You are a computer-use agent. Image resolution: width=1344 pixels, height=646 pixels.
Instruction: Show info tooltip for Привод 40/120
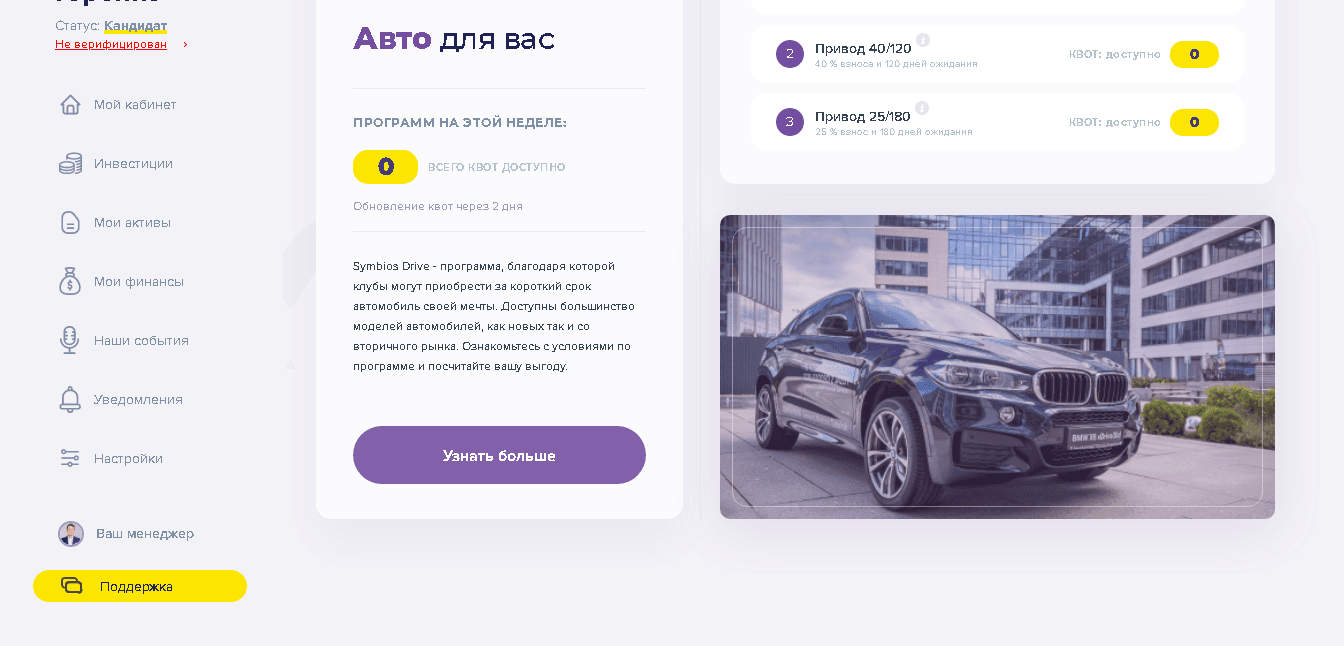pos(923,40)
